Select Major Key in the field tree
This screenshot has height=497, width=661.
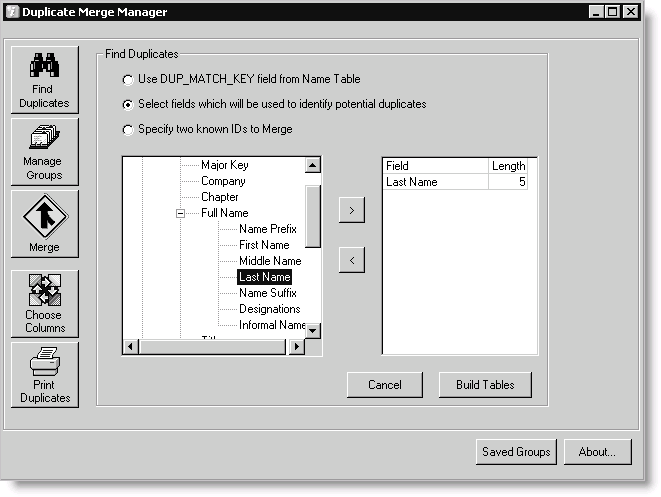click(x=225, y=165)
